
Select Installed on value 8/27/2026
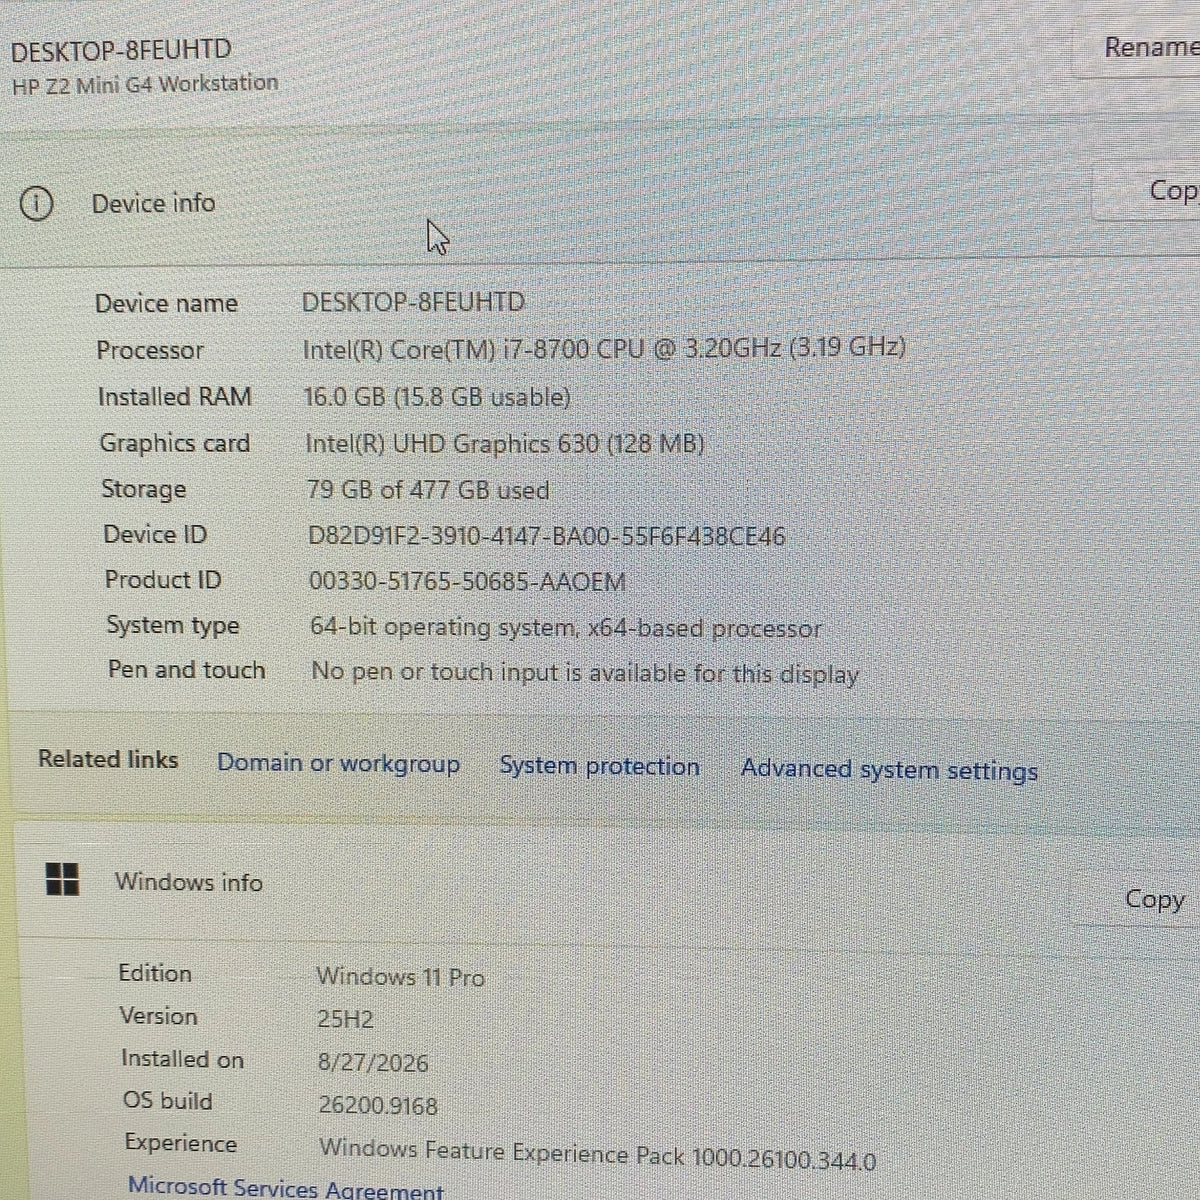pyautogui.click(x=373, y=1063)
